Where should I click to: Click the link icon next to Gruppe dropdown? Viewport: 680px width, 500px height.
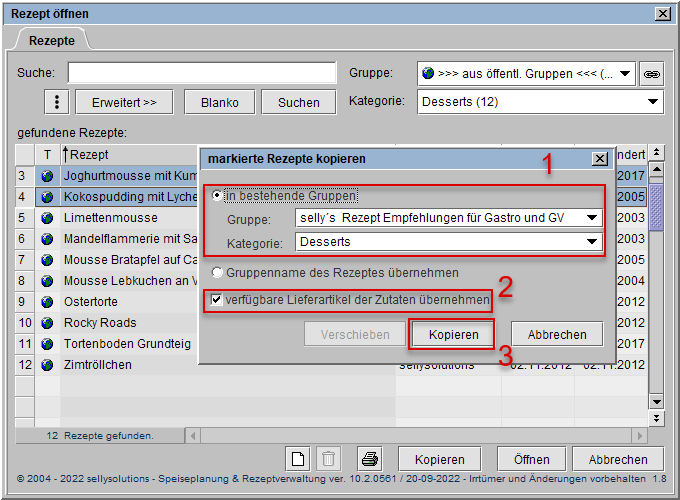(651, 74)
